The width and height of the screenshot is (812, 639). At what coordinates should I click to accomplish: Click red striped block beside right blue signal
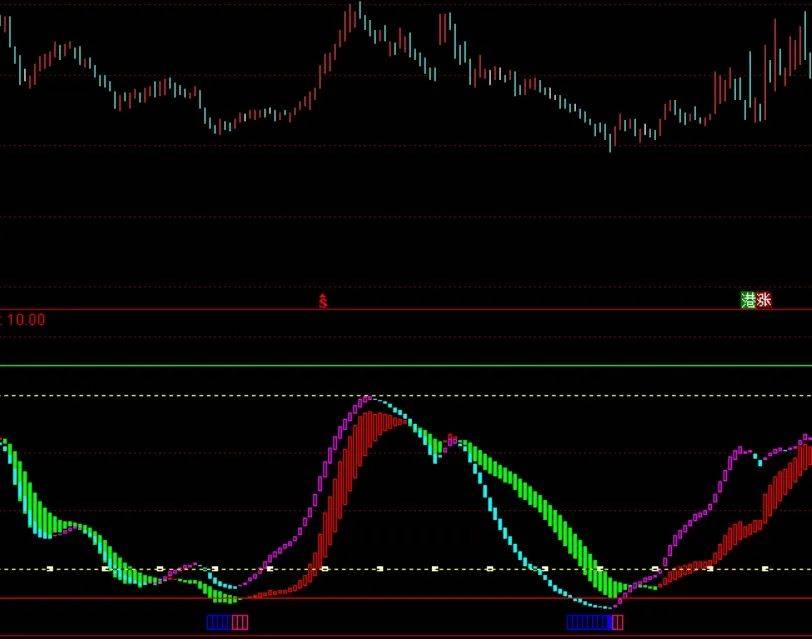[618, 622]
